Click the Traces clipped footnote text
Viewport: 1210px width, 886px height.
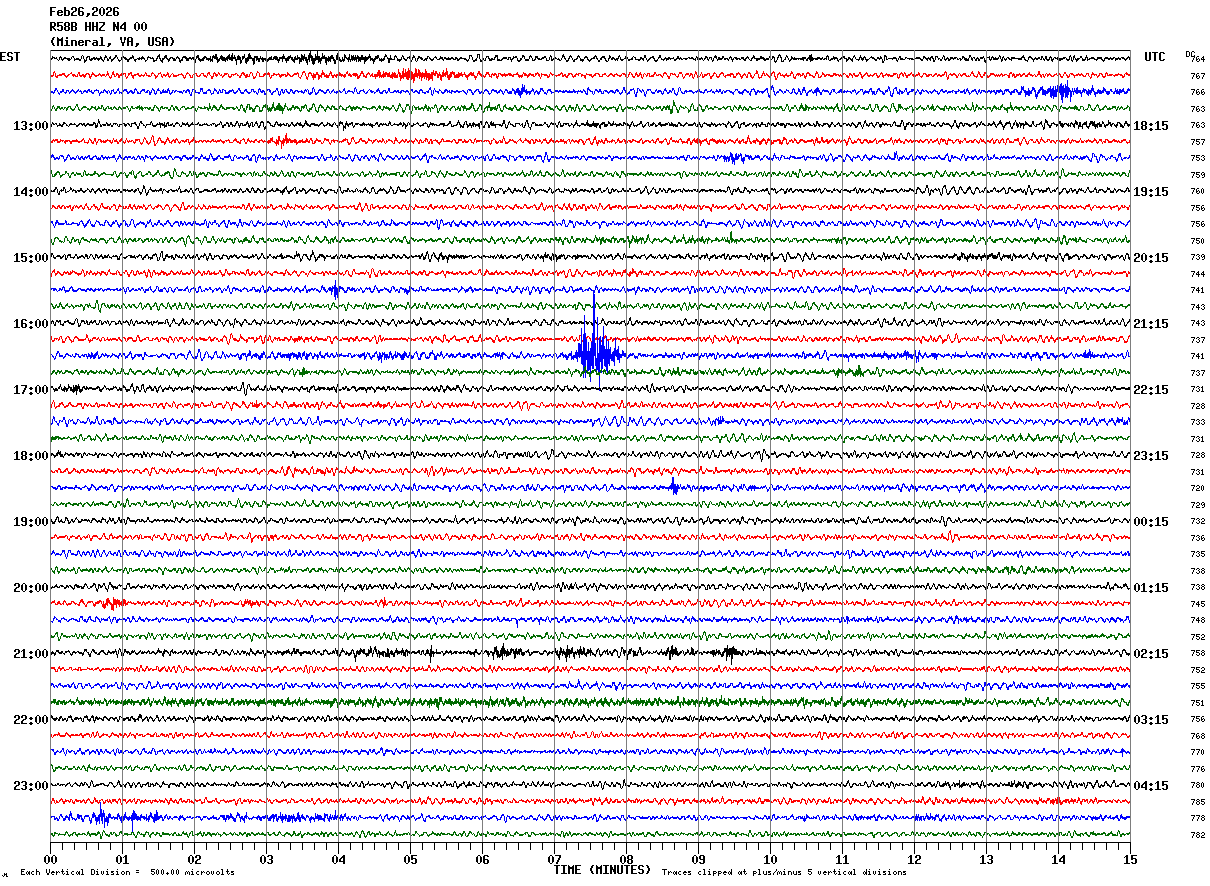tap(784, 873)
